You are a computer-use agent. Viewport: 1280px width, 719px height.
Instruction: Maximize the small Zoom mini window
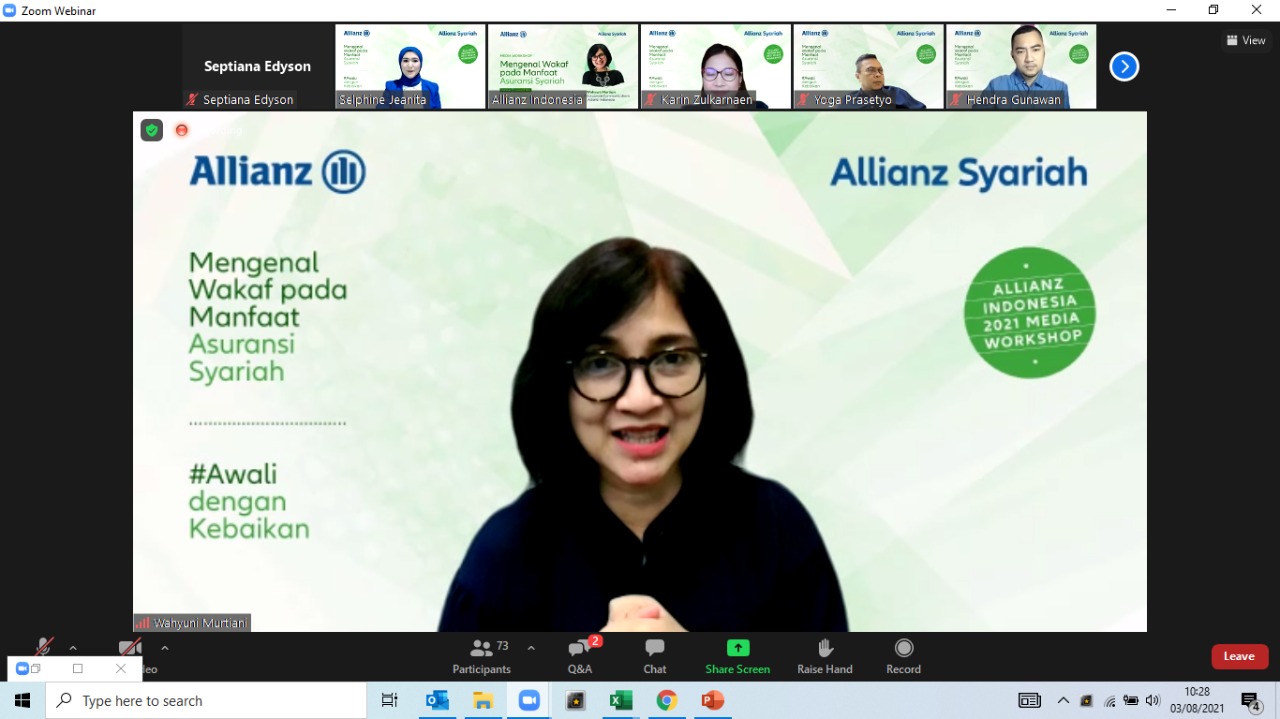point(78,669)
